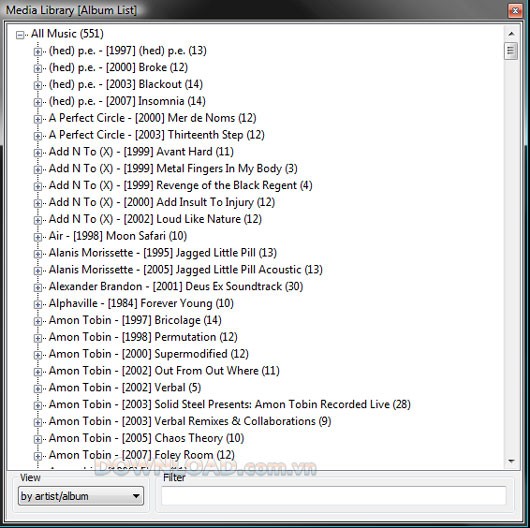Expand Amon Tobin Foley Room node

tap(38, 456)
